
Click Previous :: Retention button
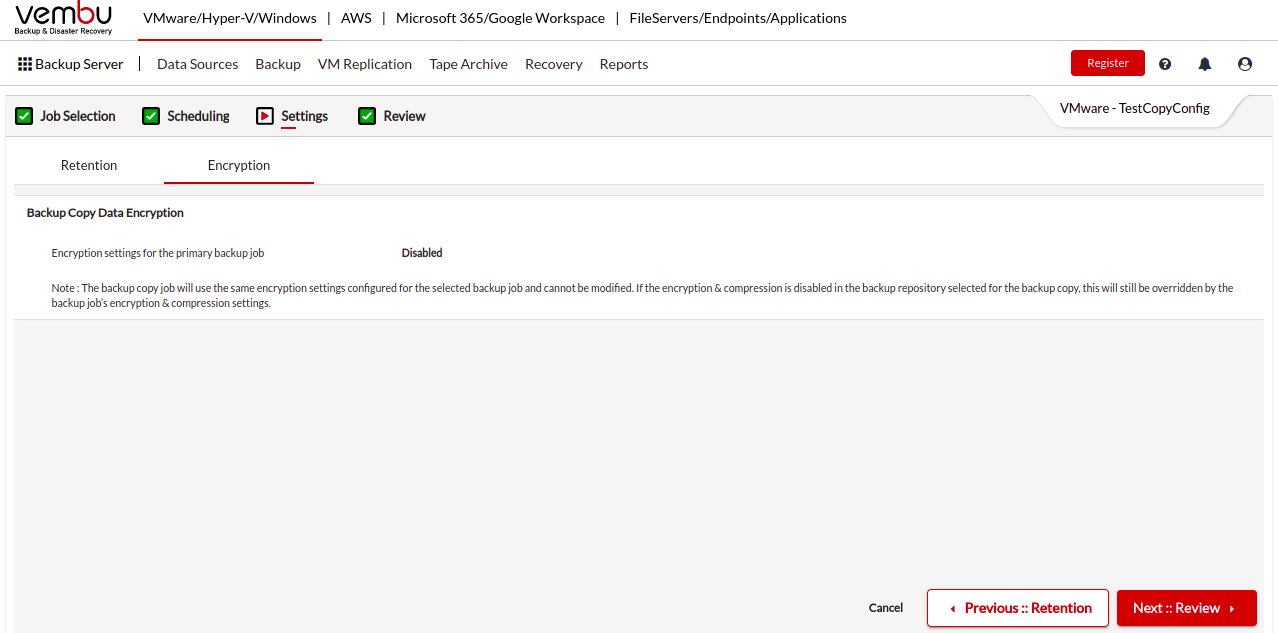tap(1018, 608)
